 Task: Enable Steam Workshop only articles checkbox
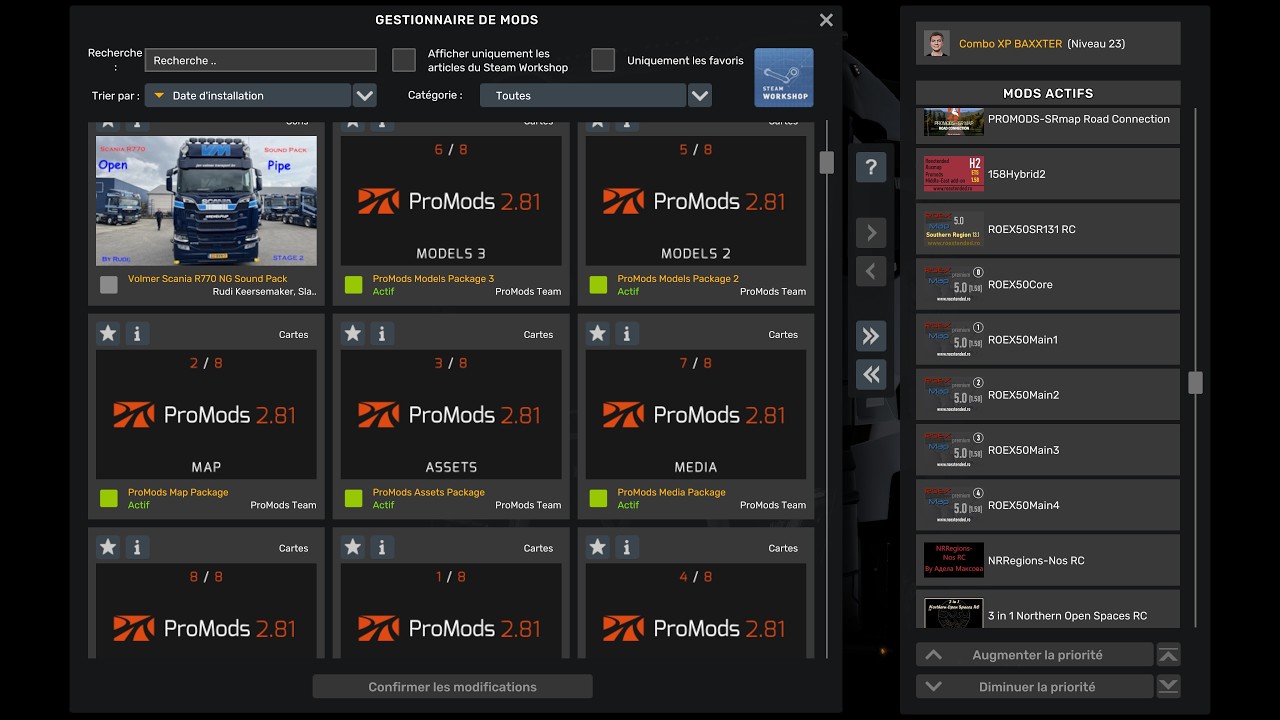coord(404,60)
